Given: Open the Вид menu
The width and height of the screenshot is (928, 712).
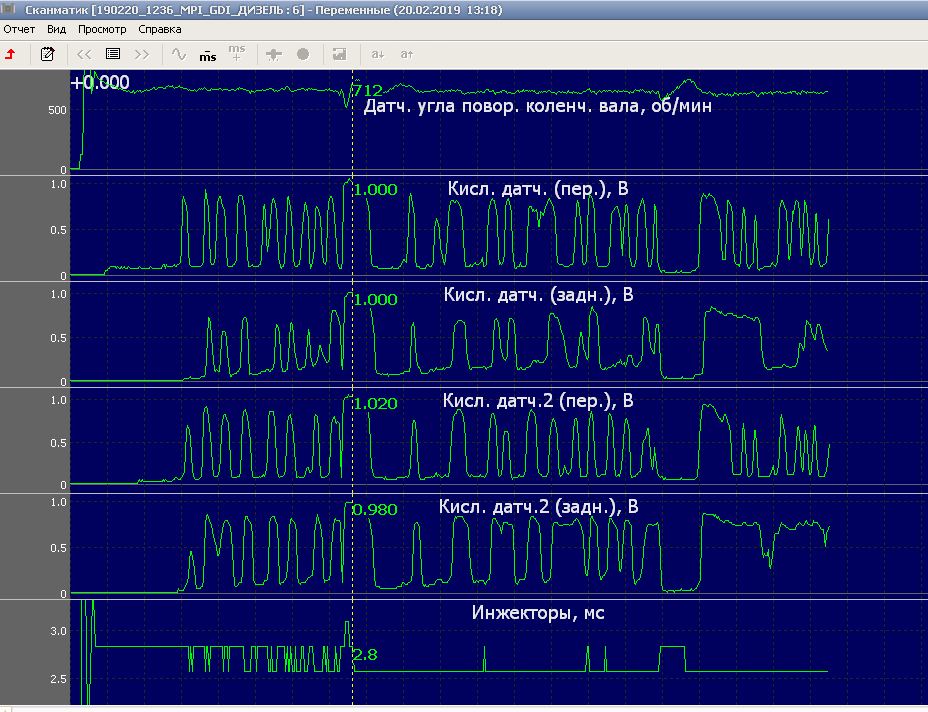Looking at the screenshot, I should click(57, 29).
